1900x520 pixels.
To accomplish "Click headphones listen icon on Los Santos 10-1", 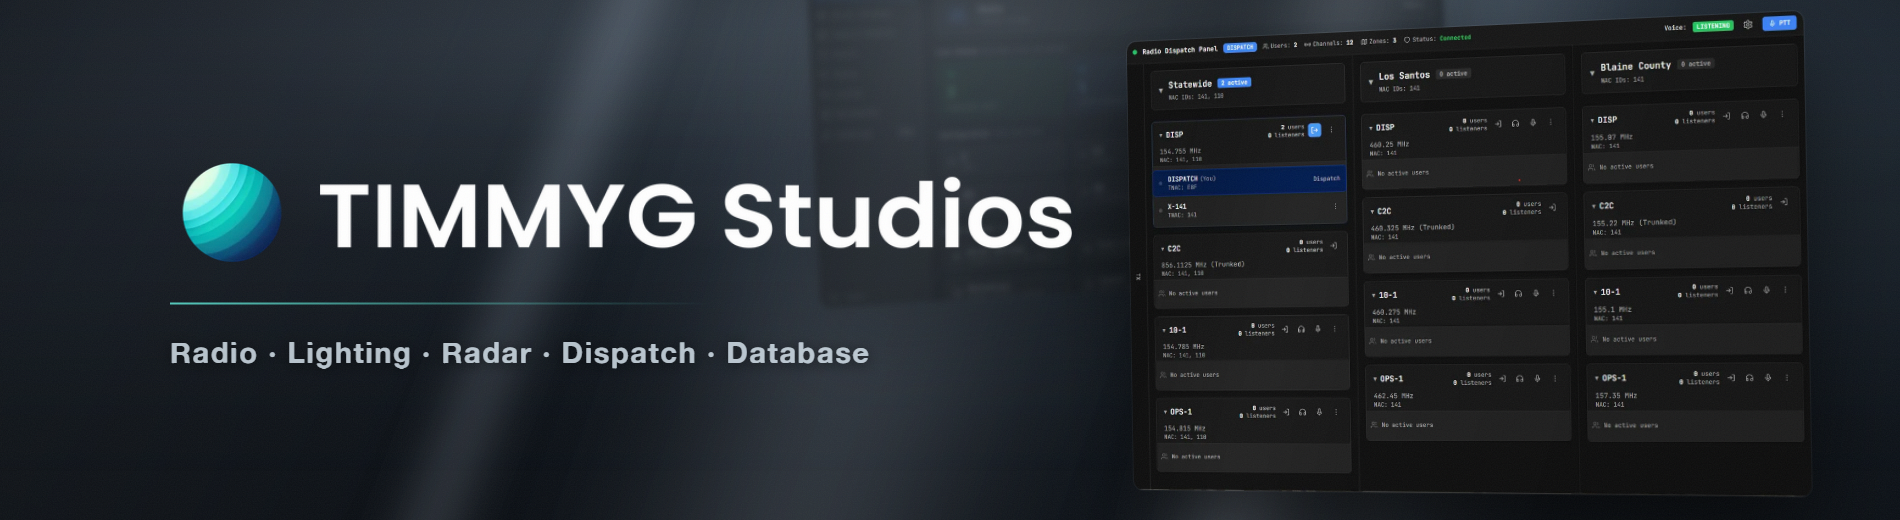I will coord(1519,294).
